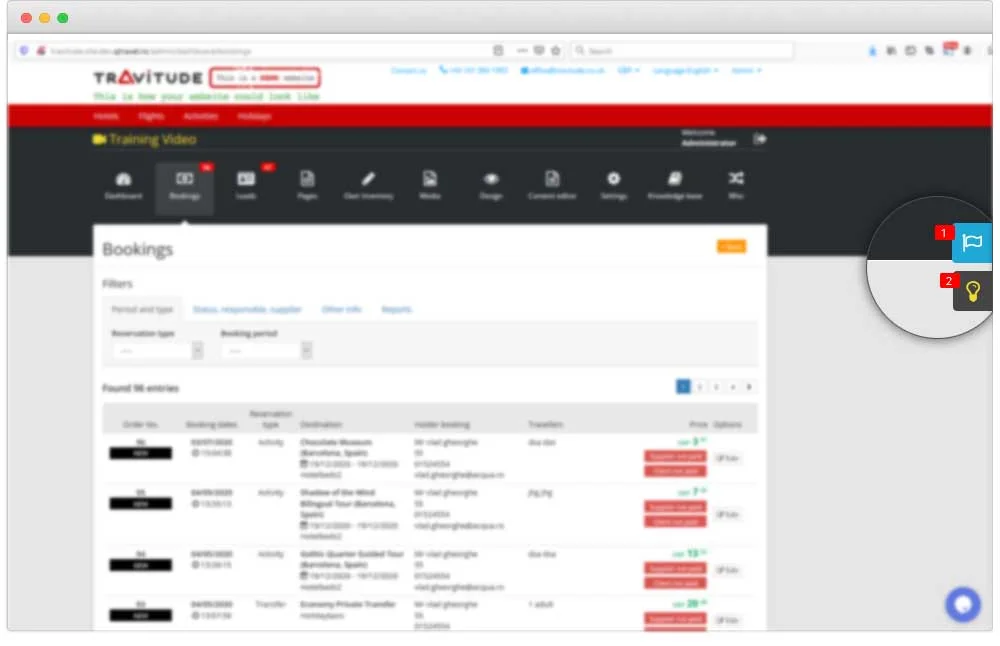Image resolution: width=1000 pixels, height=646 pixels.
Task: Open the Pages module icon
Action: [x=308, y=185]
